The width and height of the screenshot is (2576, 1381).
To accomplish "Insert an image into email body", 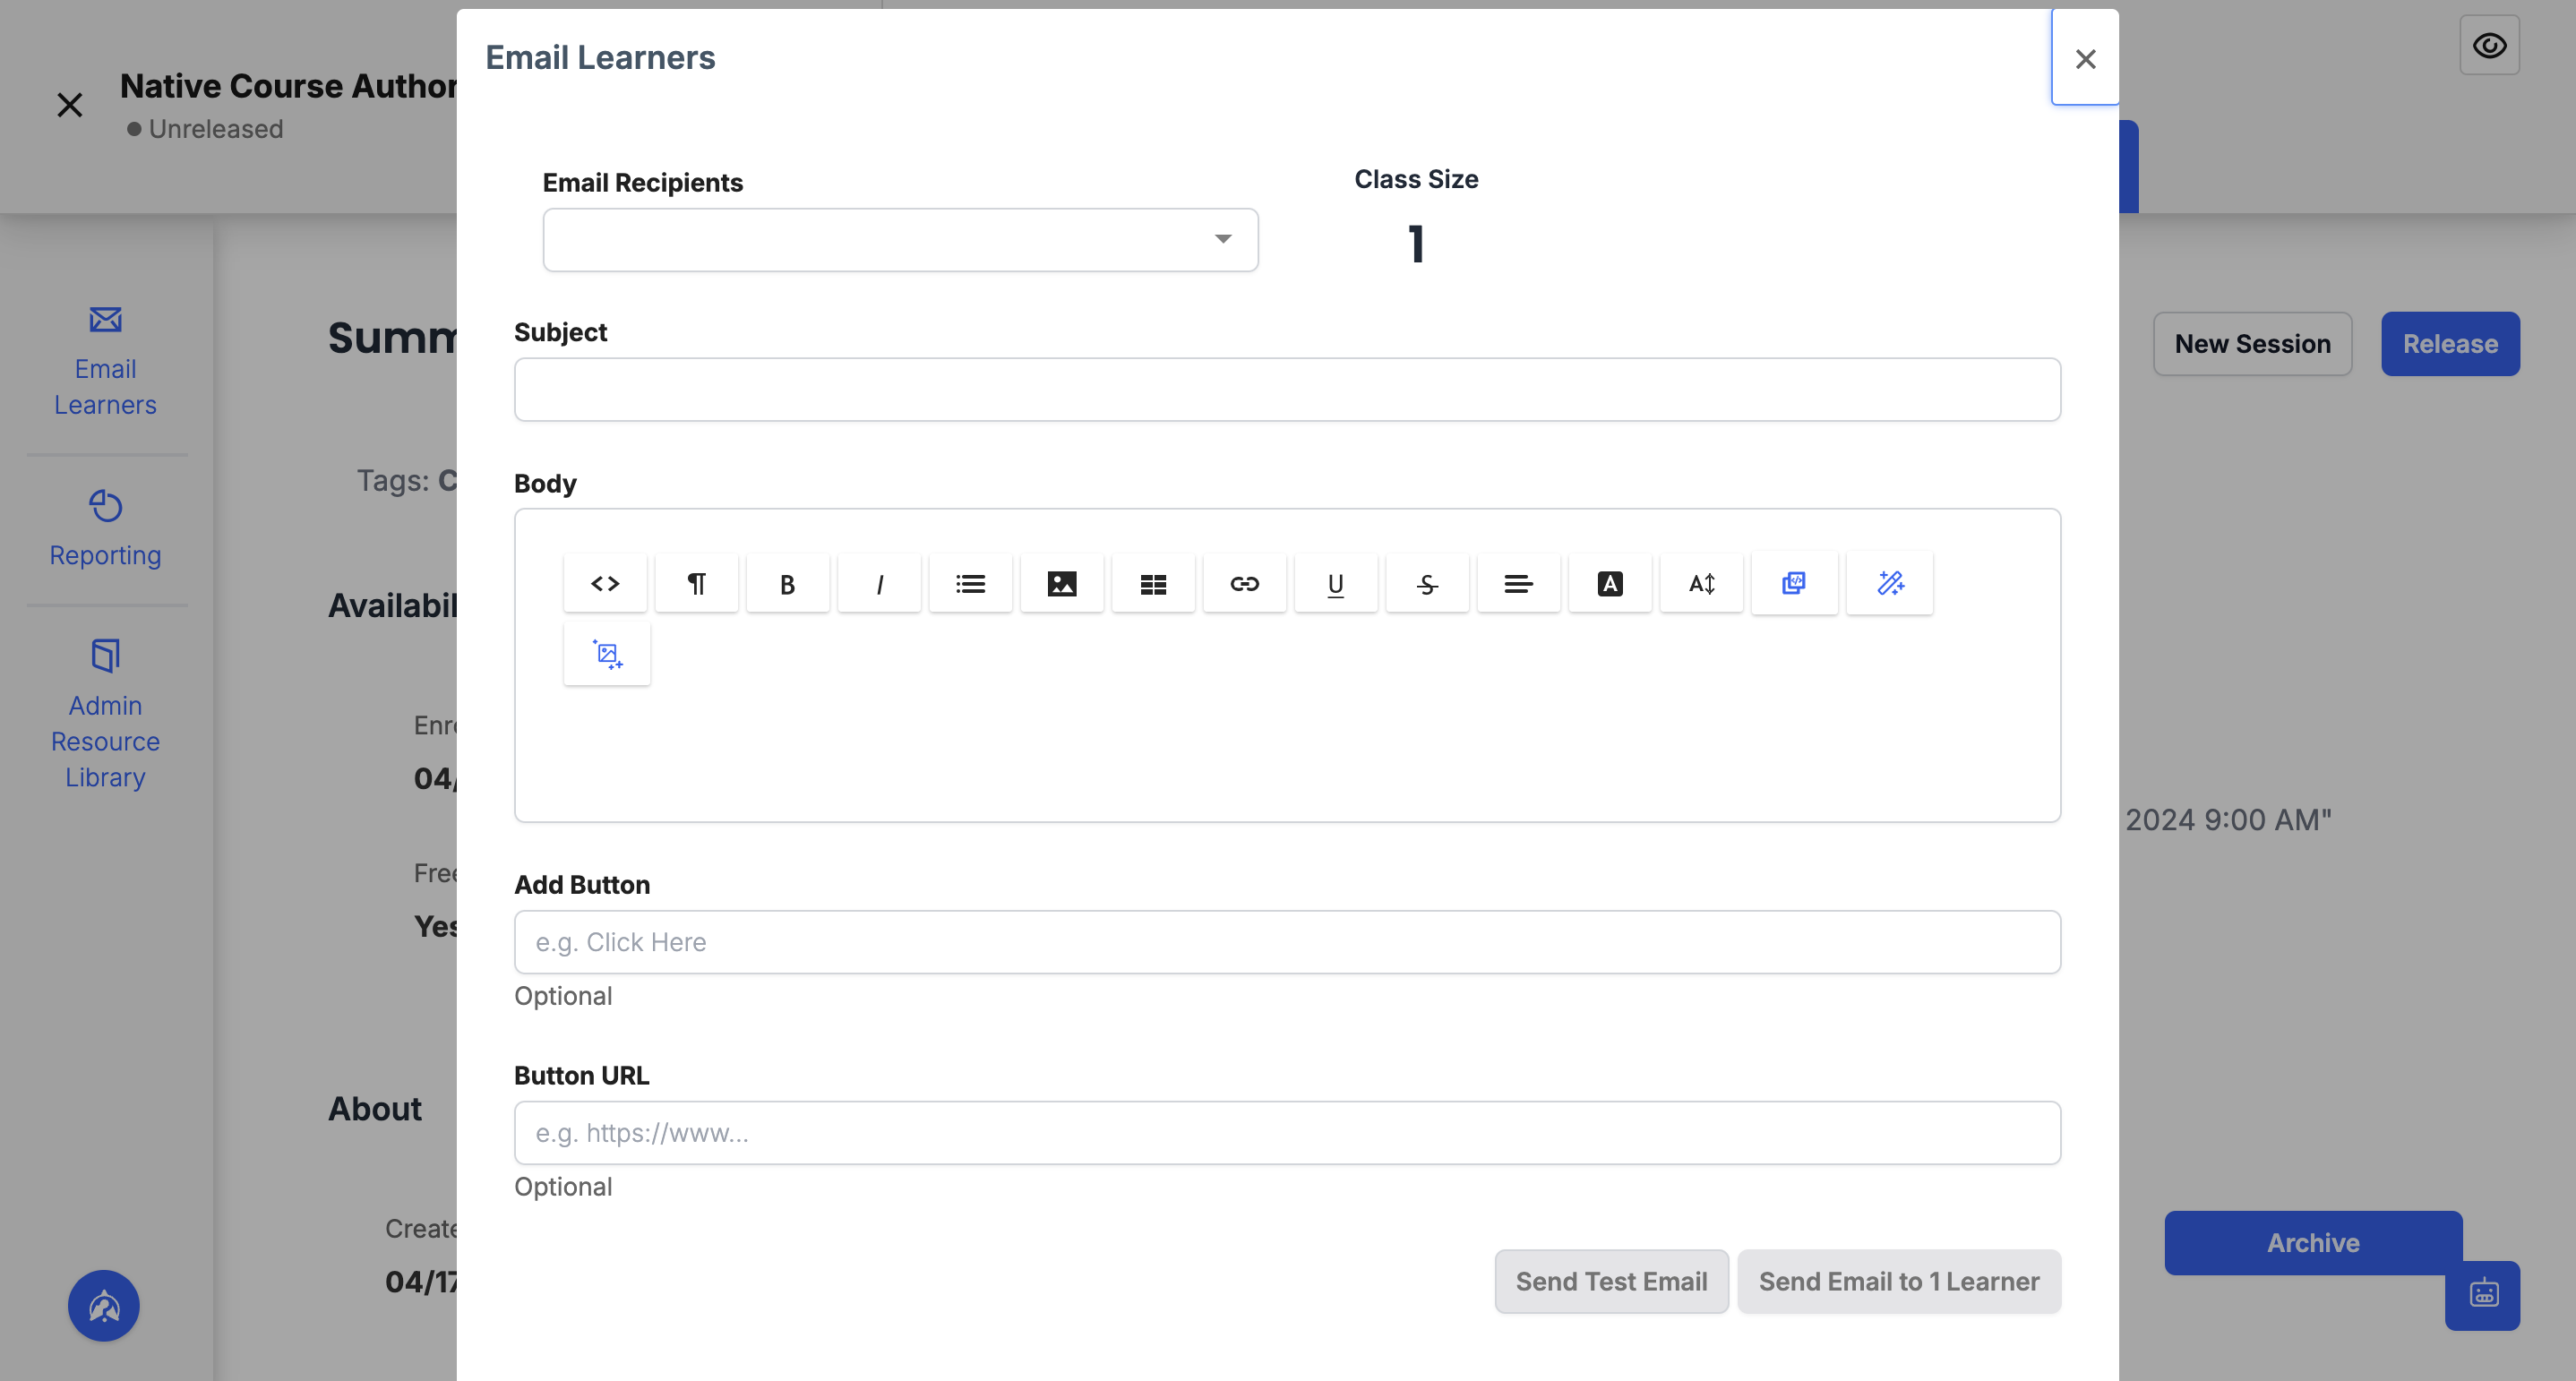I will click(1062, 583).
